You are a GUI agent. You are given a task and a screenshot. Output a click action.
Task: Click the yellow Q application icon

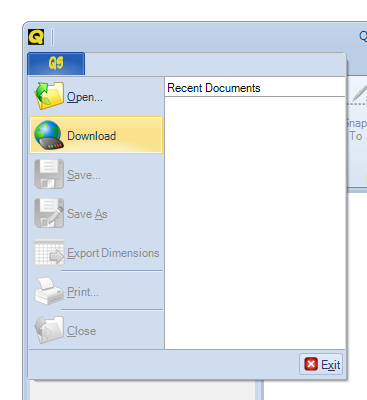[x=36, y=37]
